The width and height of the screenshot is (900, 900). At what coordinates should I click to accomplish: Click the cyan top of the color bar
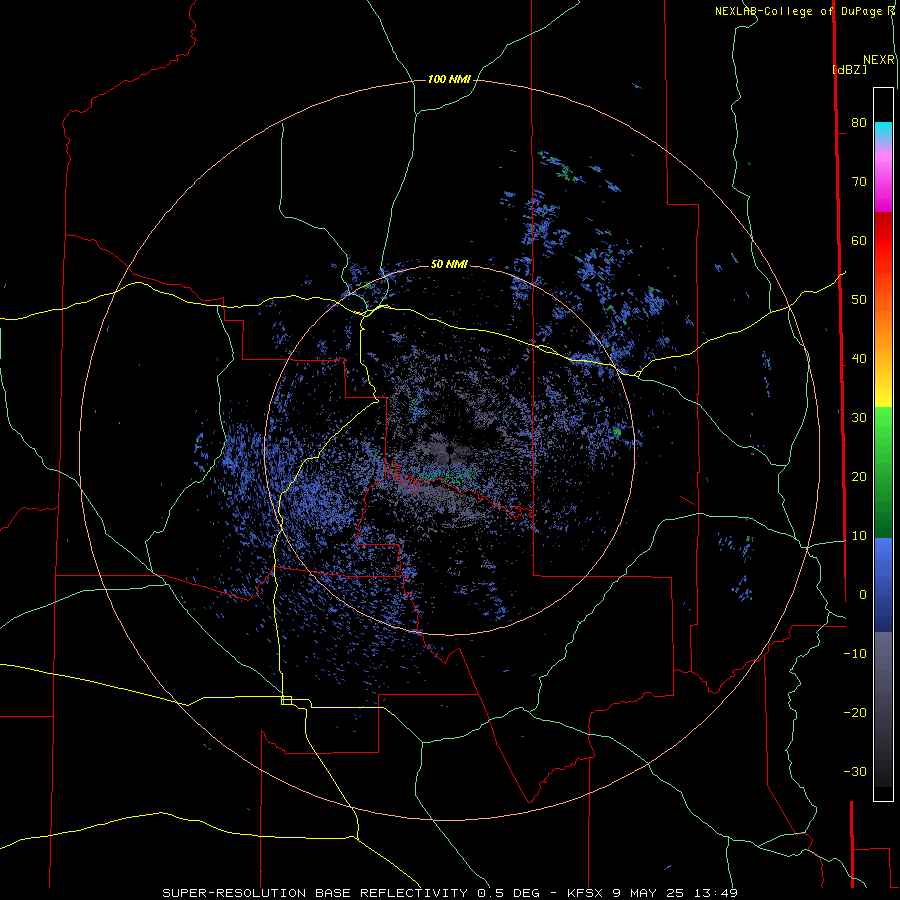883,132
